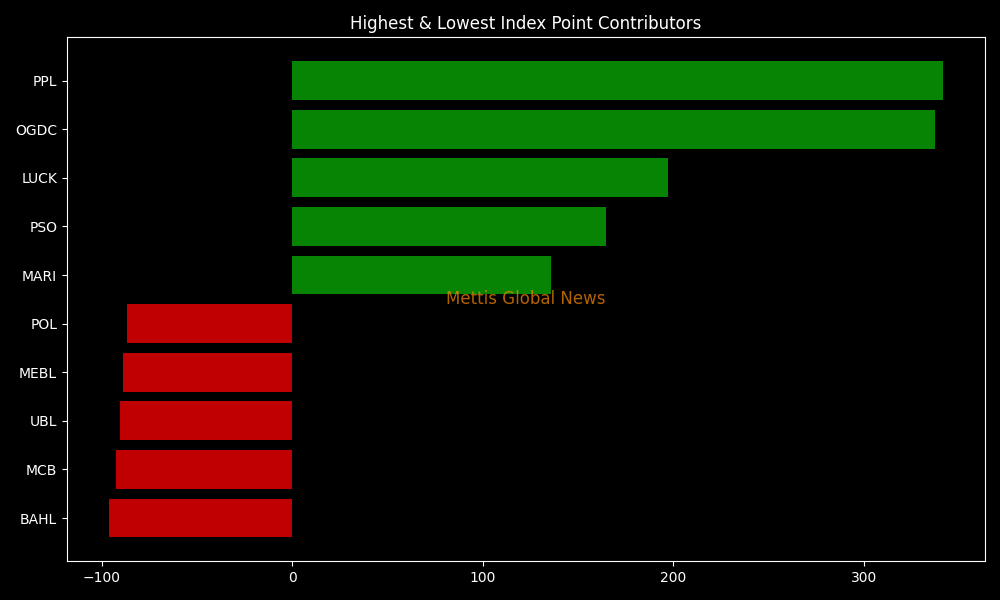Click the 'LUCK' axis label

[x=40, y=179]
